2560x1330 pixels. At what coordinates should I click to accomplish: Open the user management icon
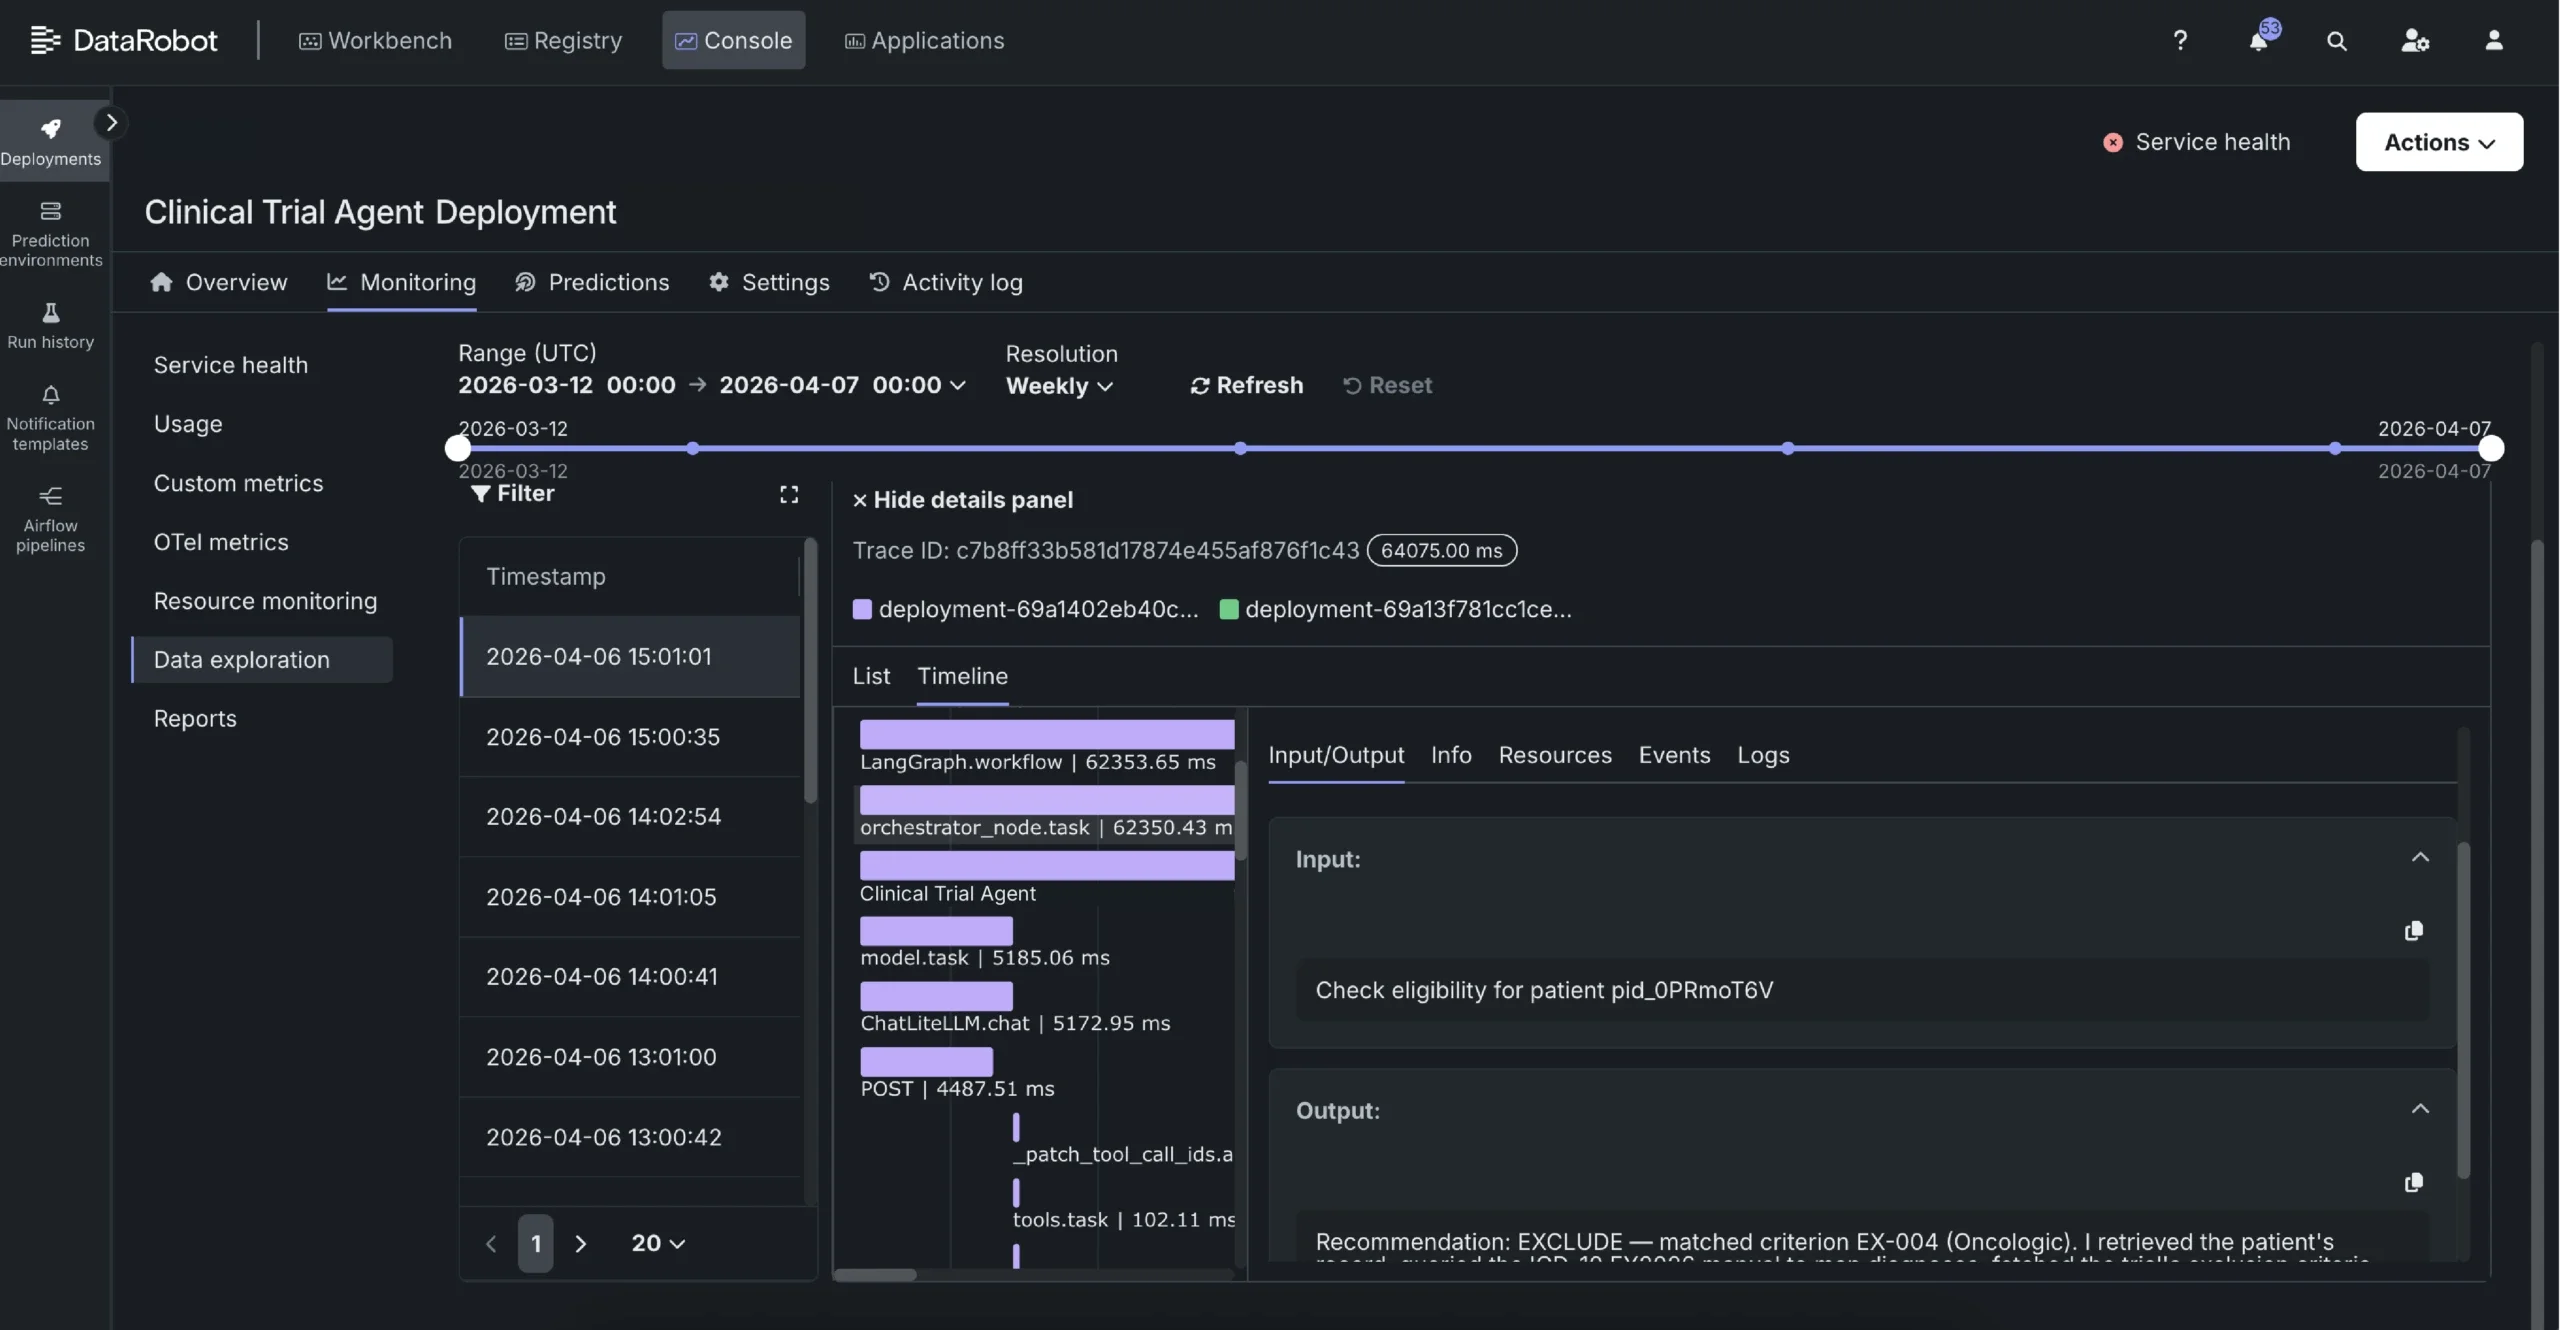tap(2415, 40)
